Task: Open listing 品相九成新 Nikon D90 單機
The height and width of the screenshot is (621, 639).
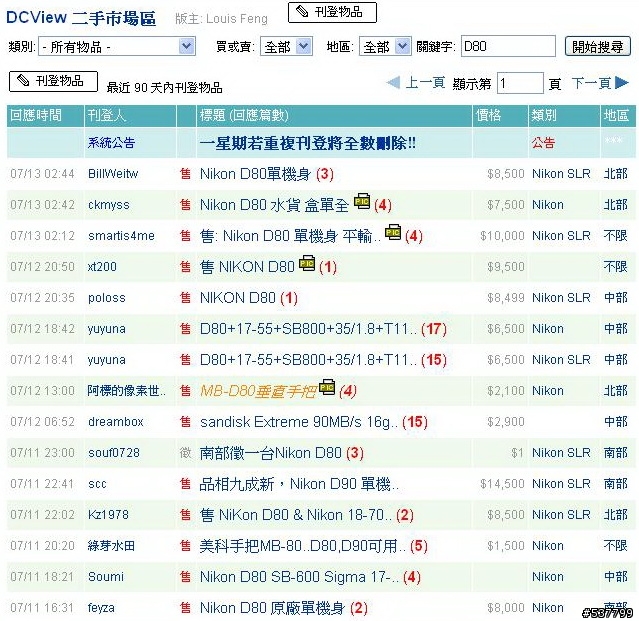Action: pyautogui.click(x=299, y=484)
